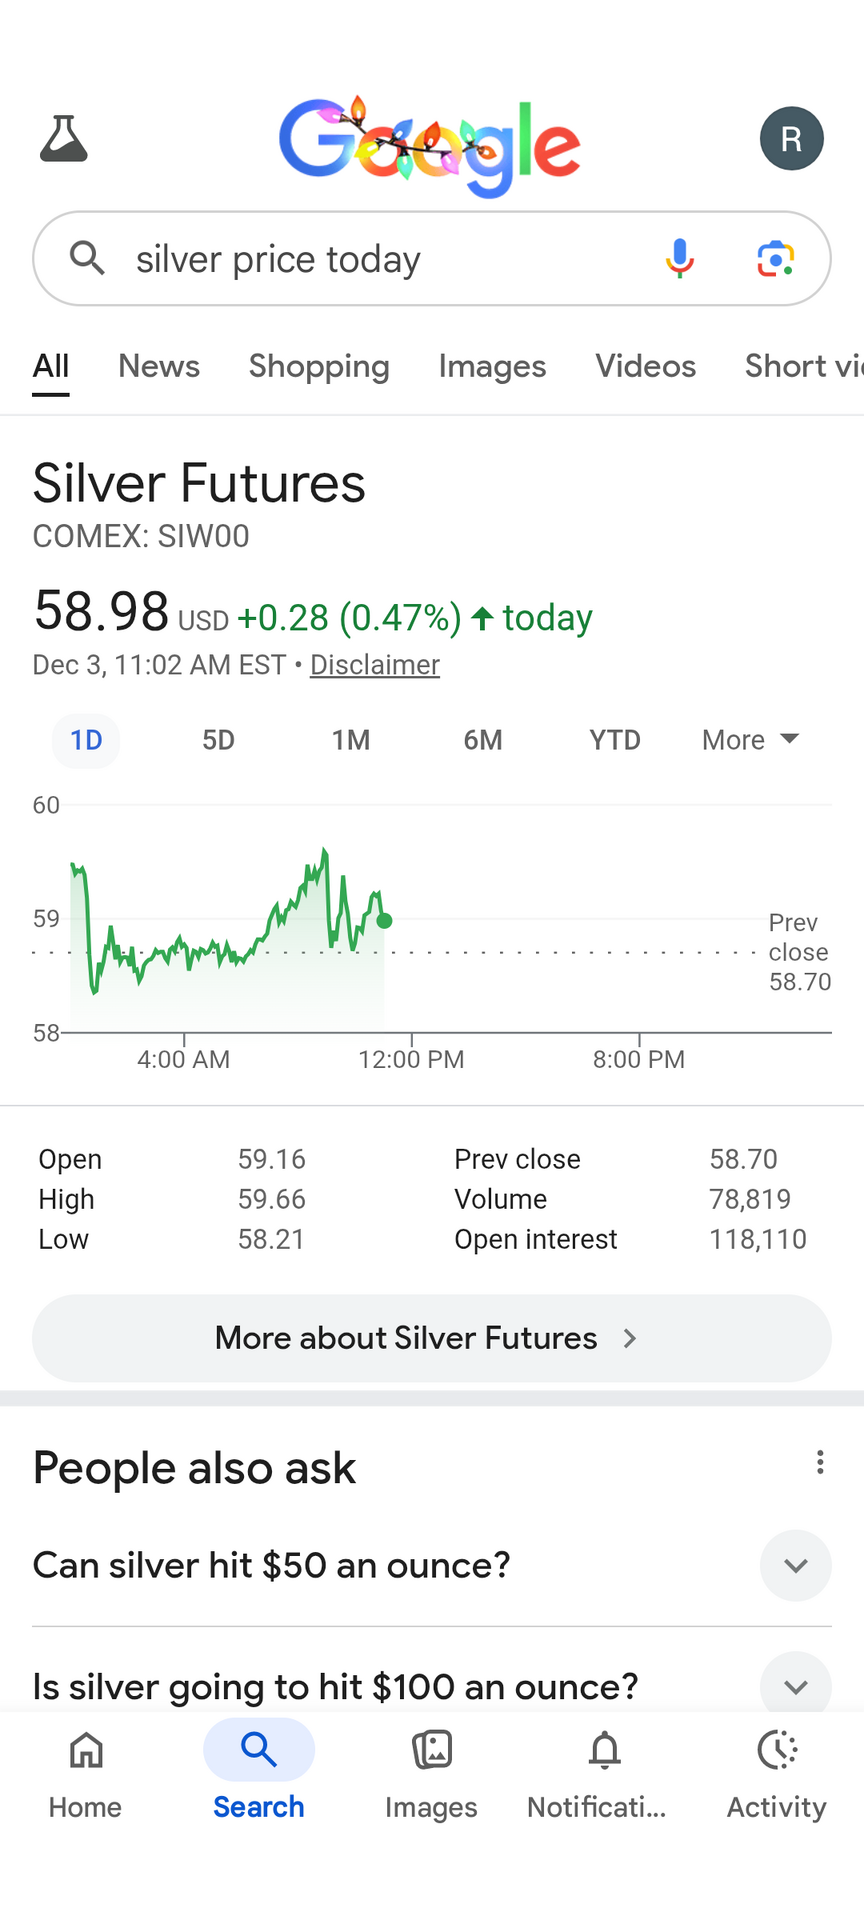Start voice search with microphone
Screen dimensions: 864x1920
[x=680, y=259]
